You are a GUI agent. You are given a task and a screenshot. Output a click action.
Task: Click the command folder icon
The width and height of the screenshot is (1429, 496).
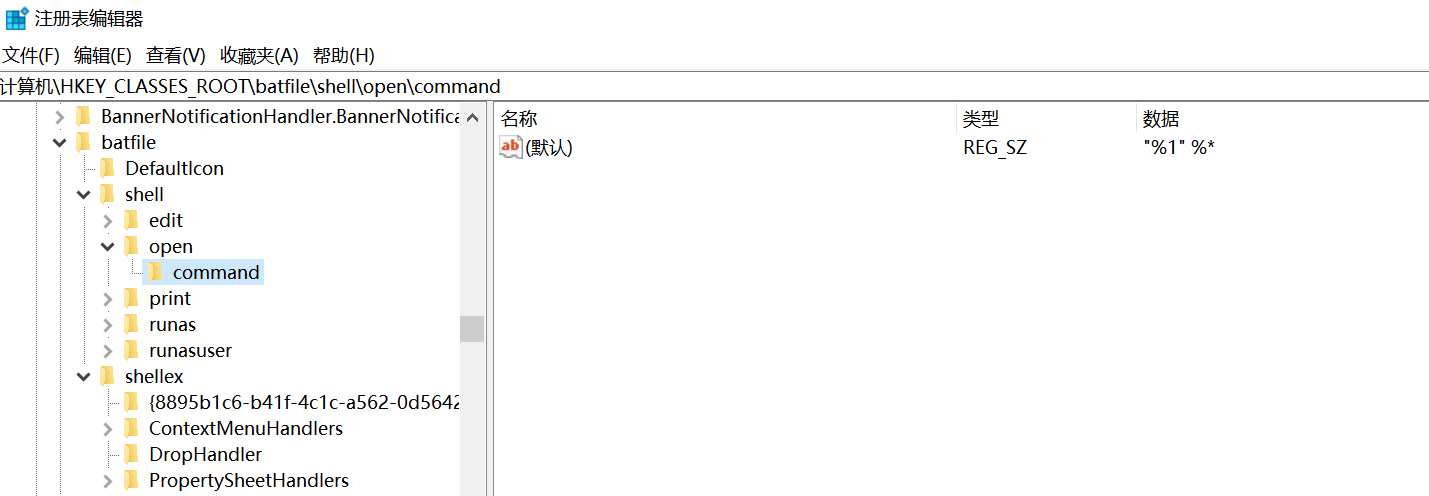tap(155, 273)
